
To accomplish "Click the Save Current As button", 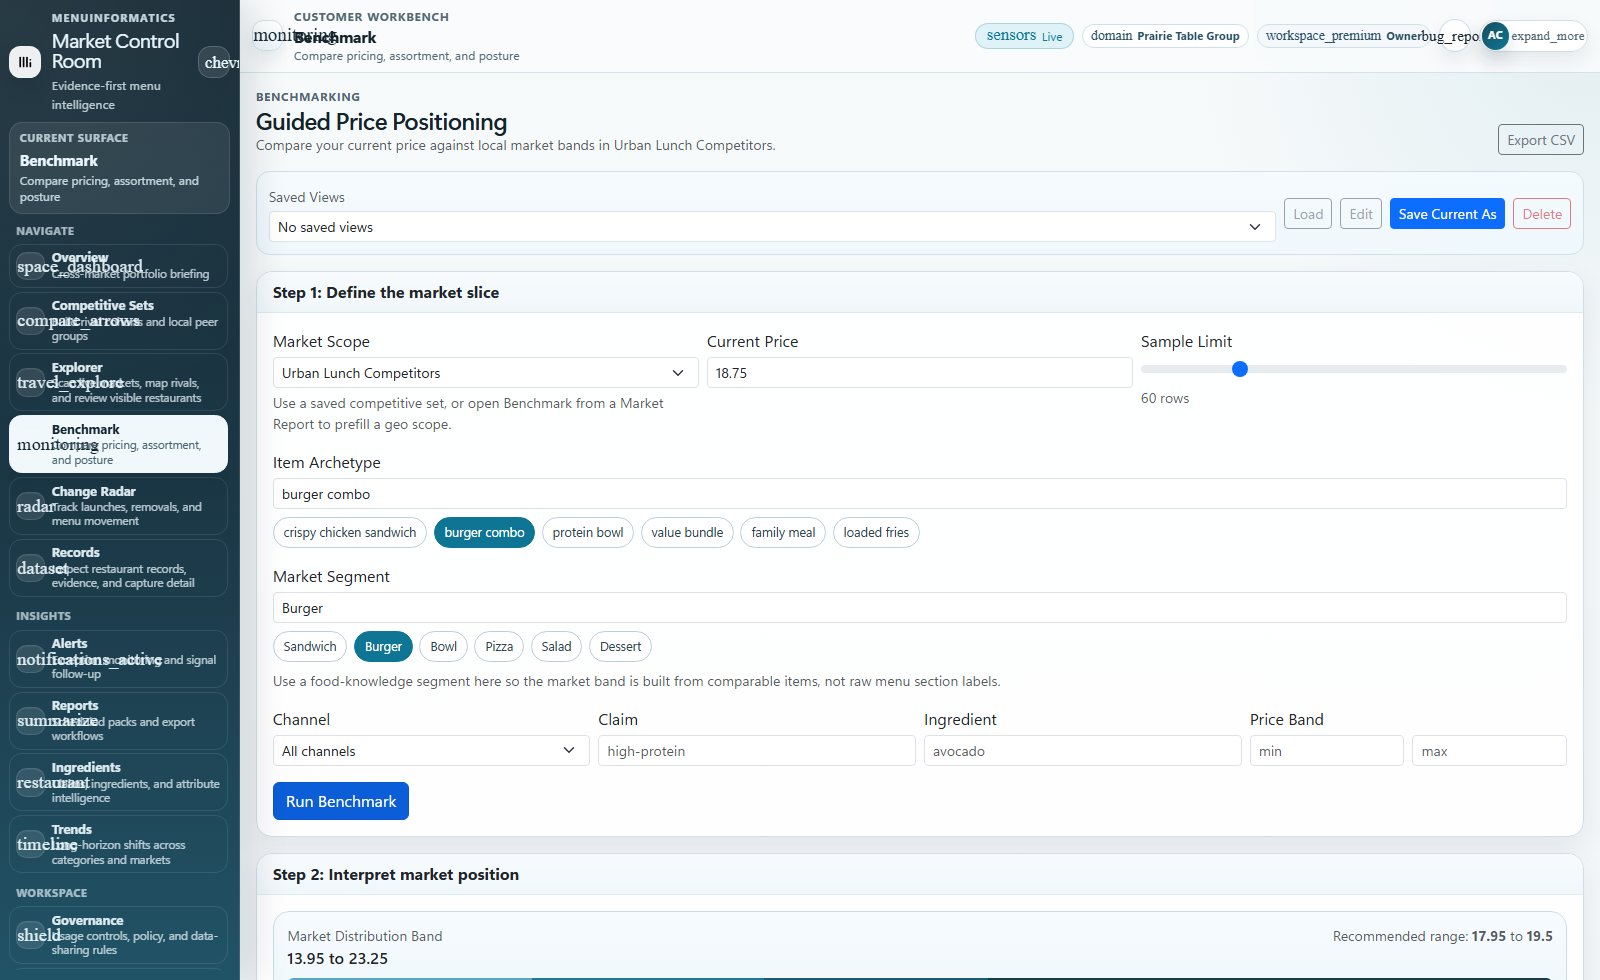I will (x=1447, y=214).
